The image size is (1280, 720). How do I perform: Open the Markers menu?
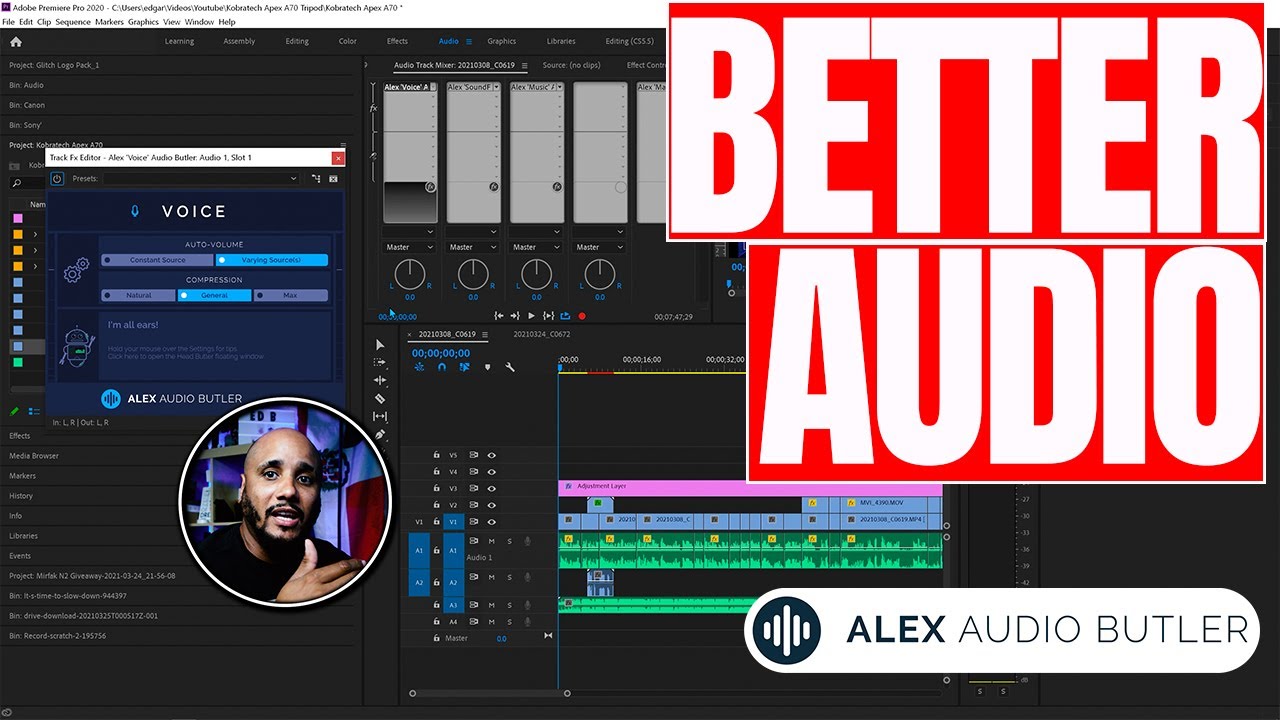coord(109,21)
